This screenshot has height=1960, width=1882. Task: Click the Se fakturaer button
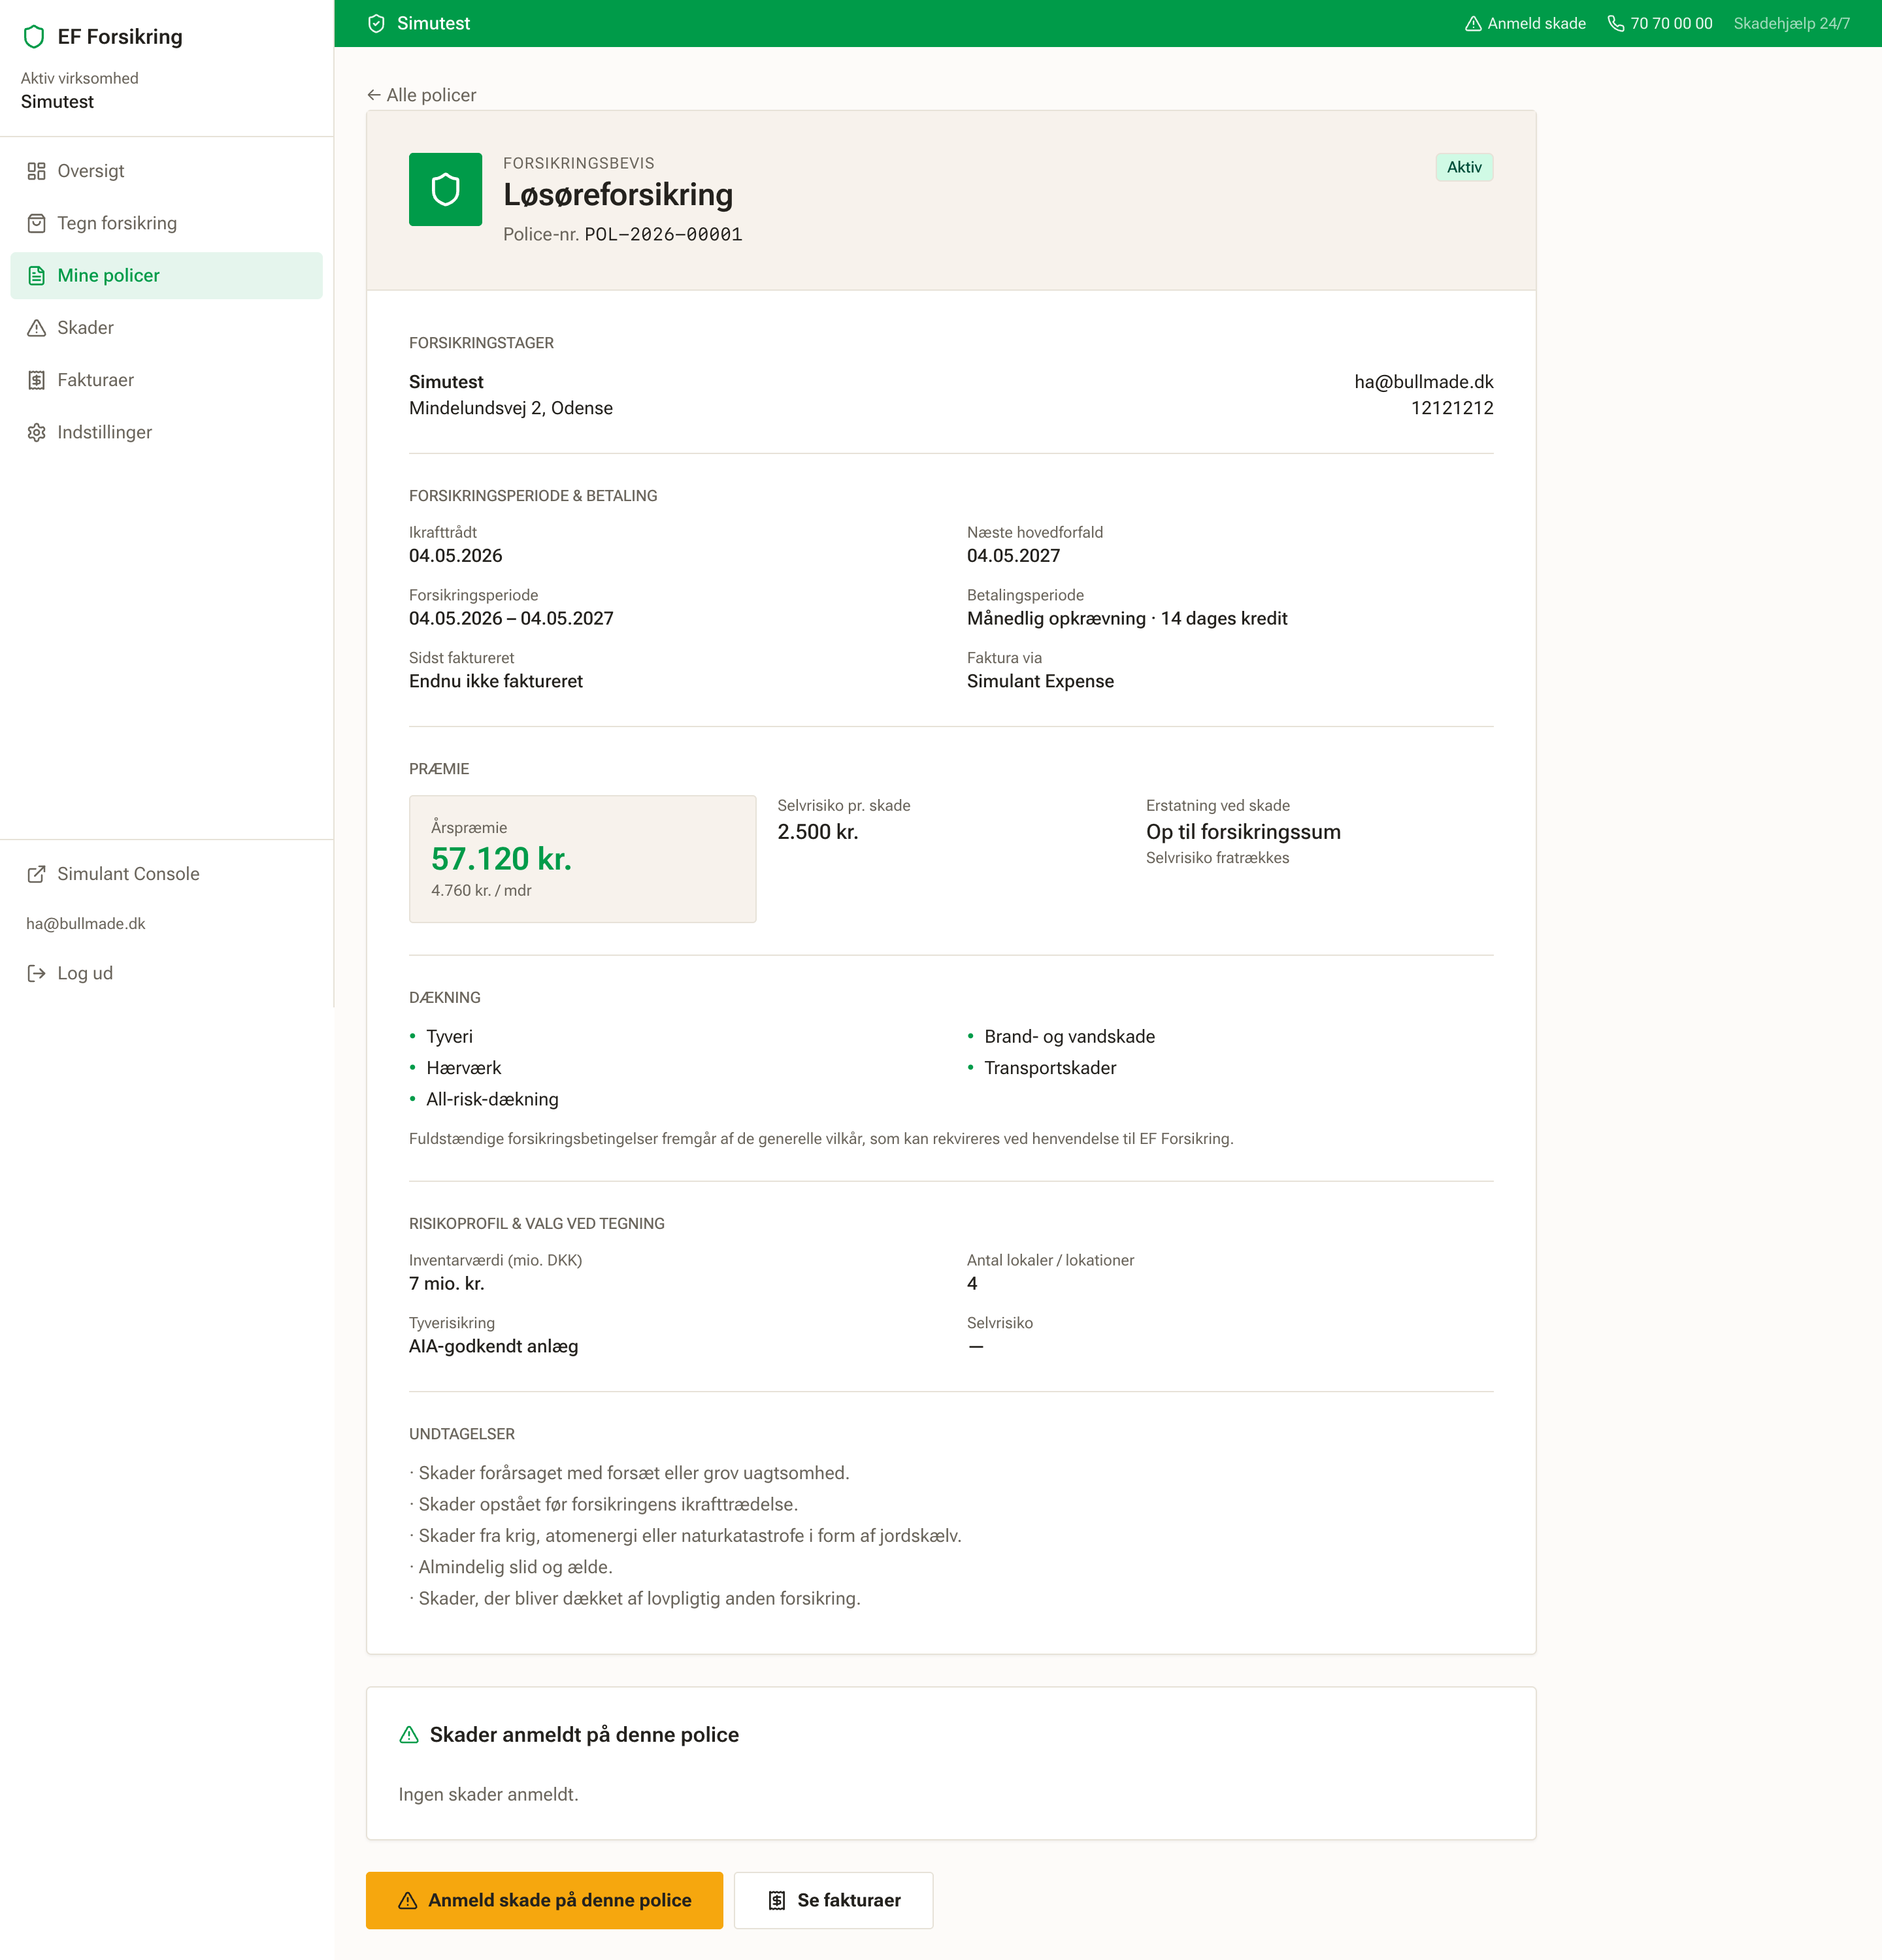pos(833,1901)
